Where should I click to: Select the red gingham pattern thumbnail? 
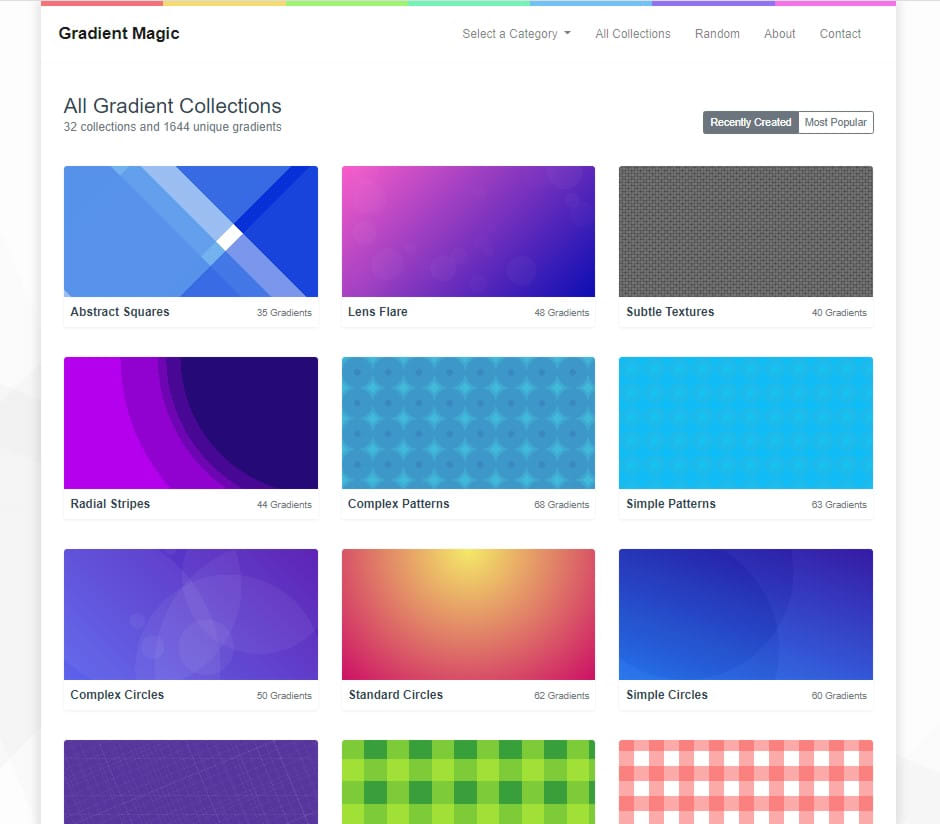click(745, 781)
